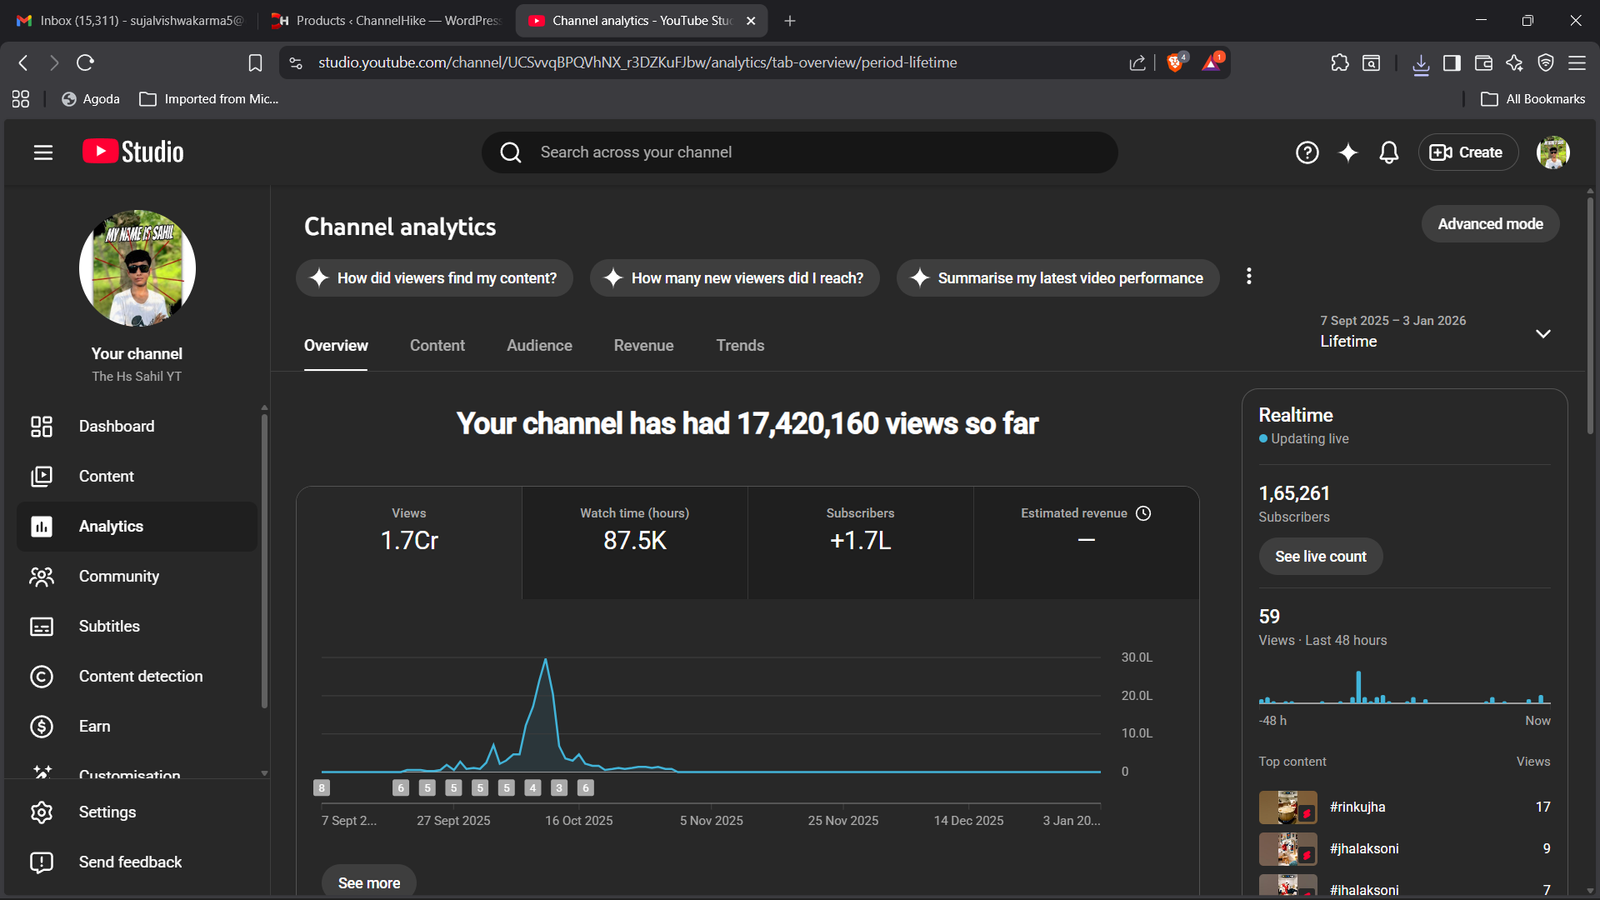1600x900 pixels.
Task: Open the YouTube Studio hamburger menu
Action: tap(42, 152)
